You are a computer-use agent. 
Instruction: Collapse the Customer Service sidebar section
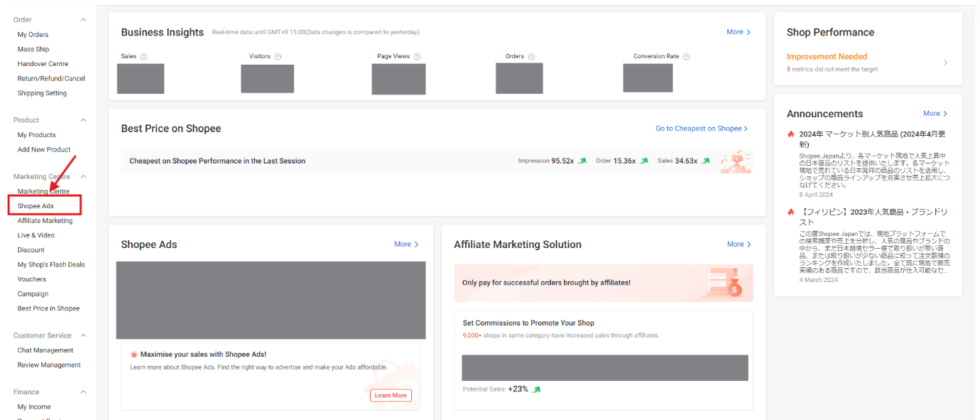(84, 336)
